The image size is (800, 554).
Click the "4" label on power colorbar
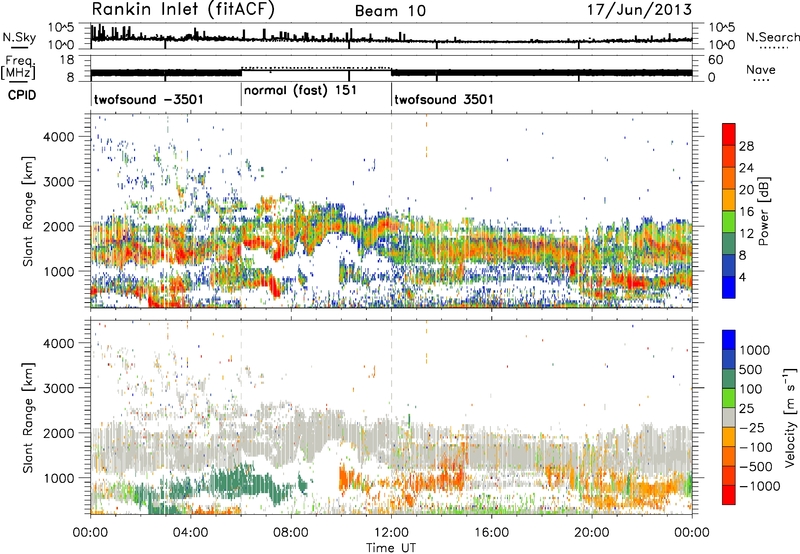742,277
